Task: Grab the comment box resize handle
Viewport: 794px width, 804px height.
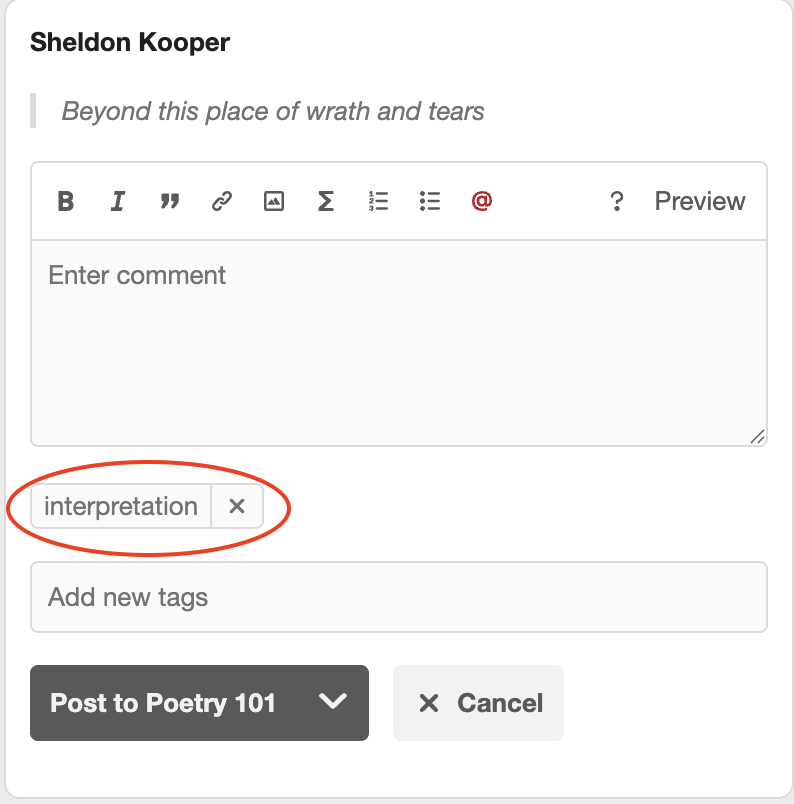Action: tap(757, 436)
